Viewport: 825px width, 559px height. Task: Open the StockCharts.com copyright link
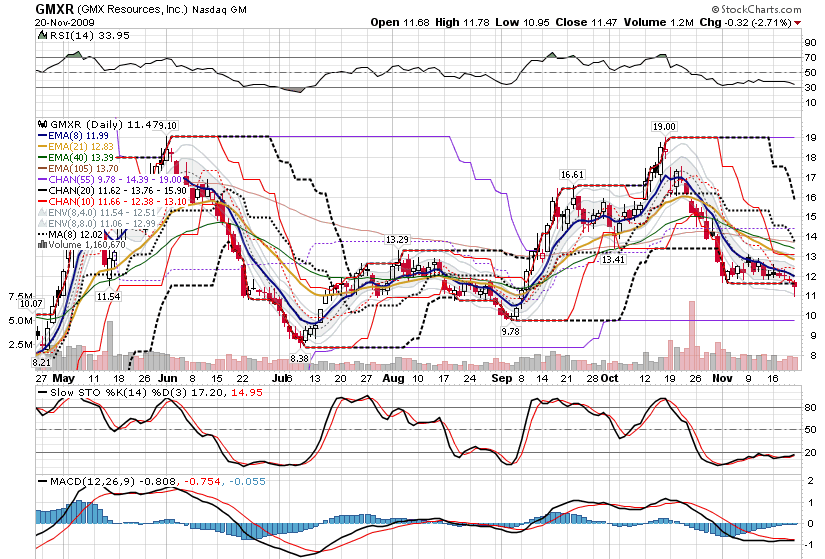[x=757, y=9]
